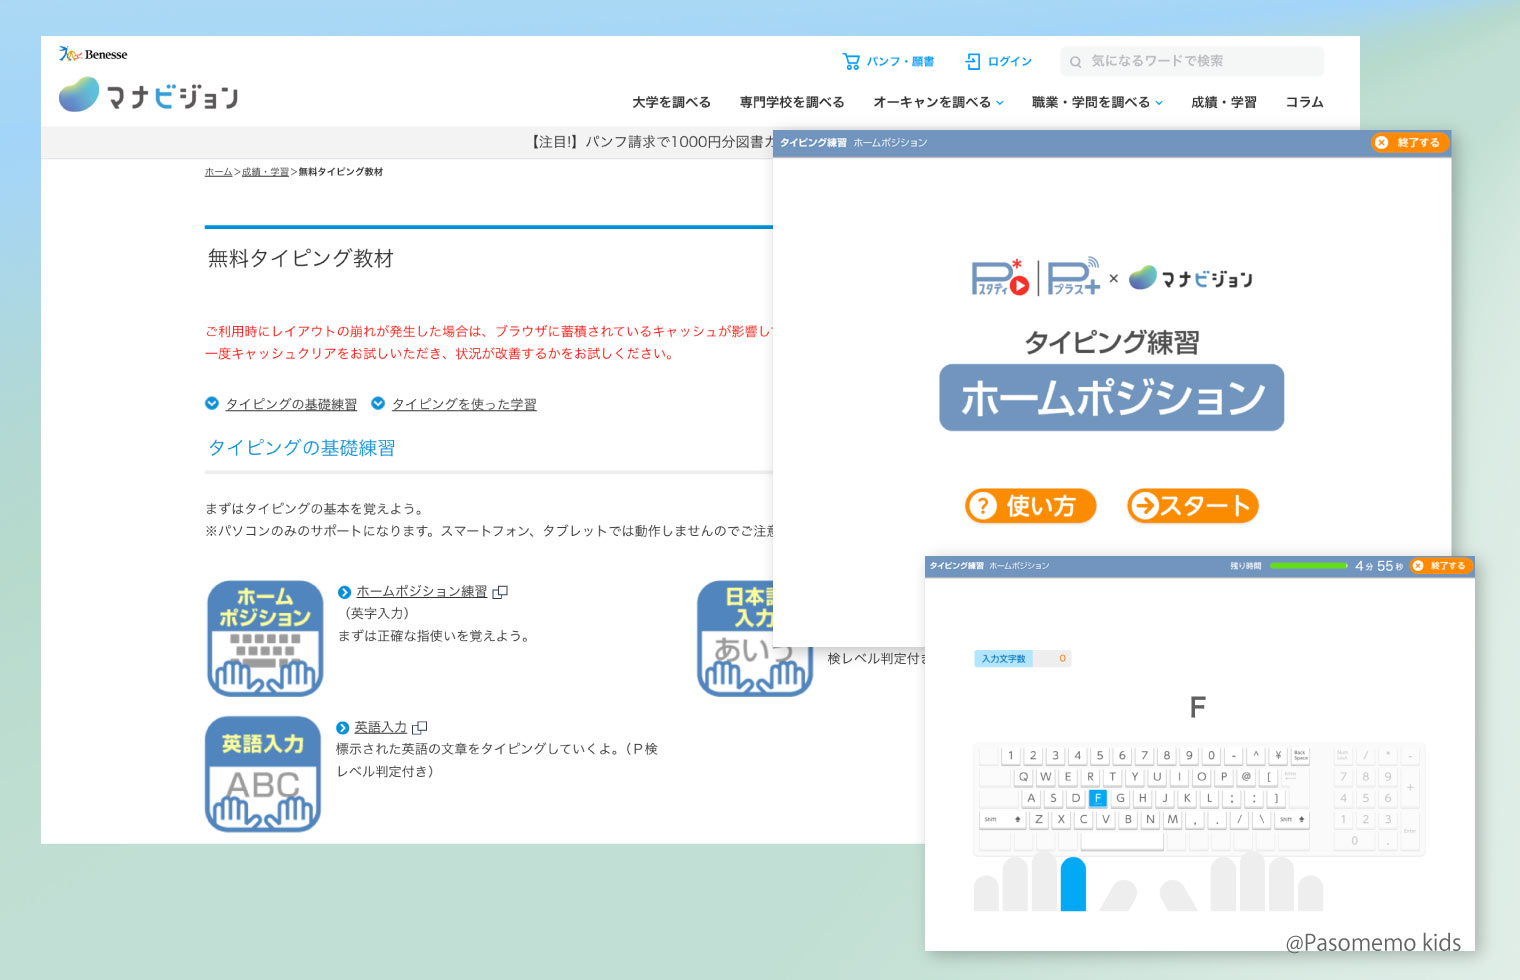Image resolution: width=1520 pixels, height=980 pixels.
Task: Click new-window icon beside 英語入力
Action: coord(420,728)
